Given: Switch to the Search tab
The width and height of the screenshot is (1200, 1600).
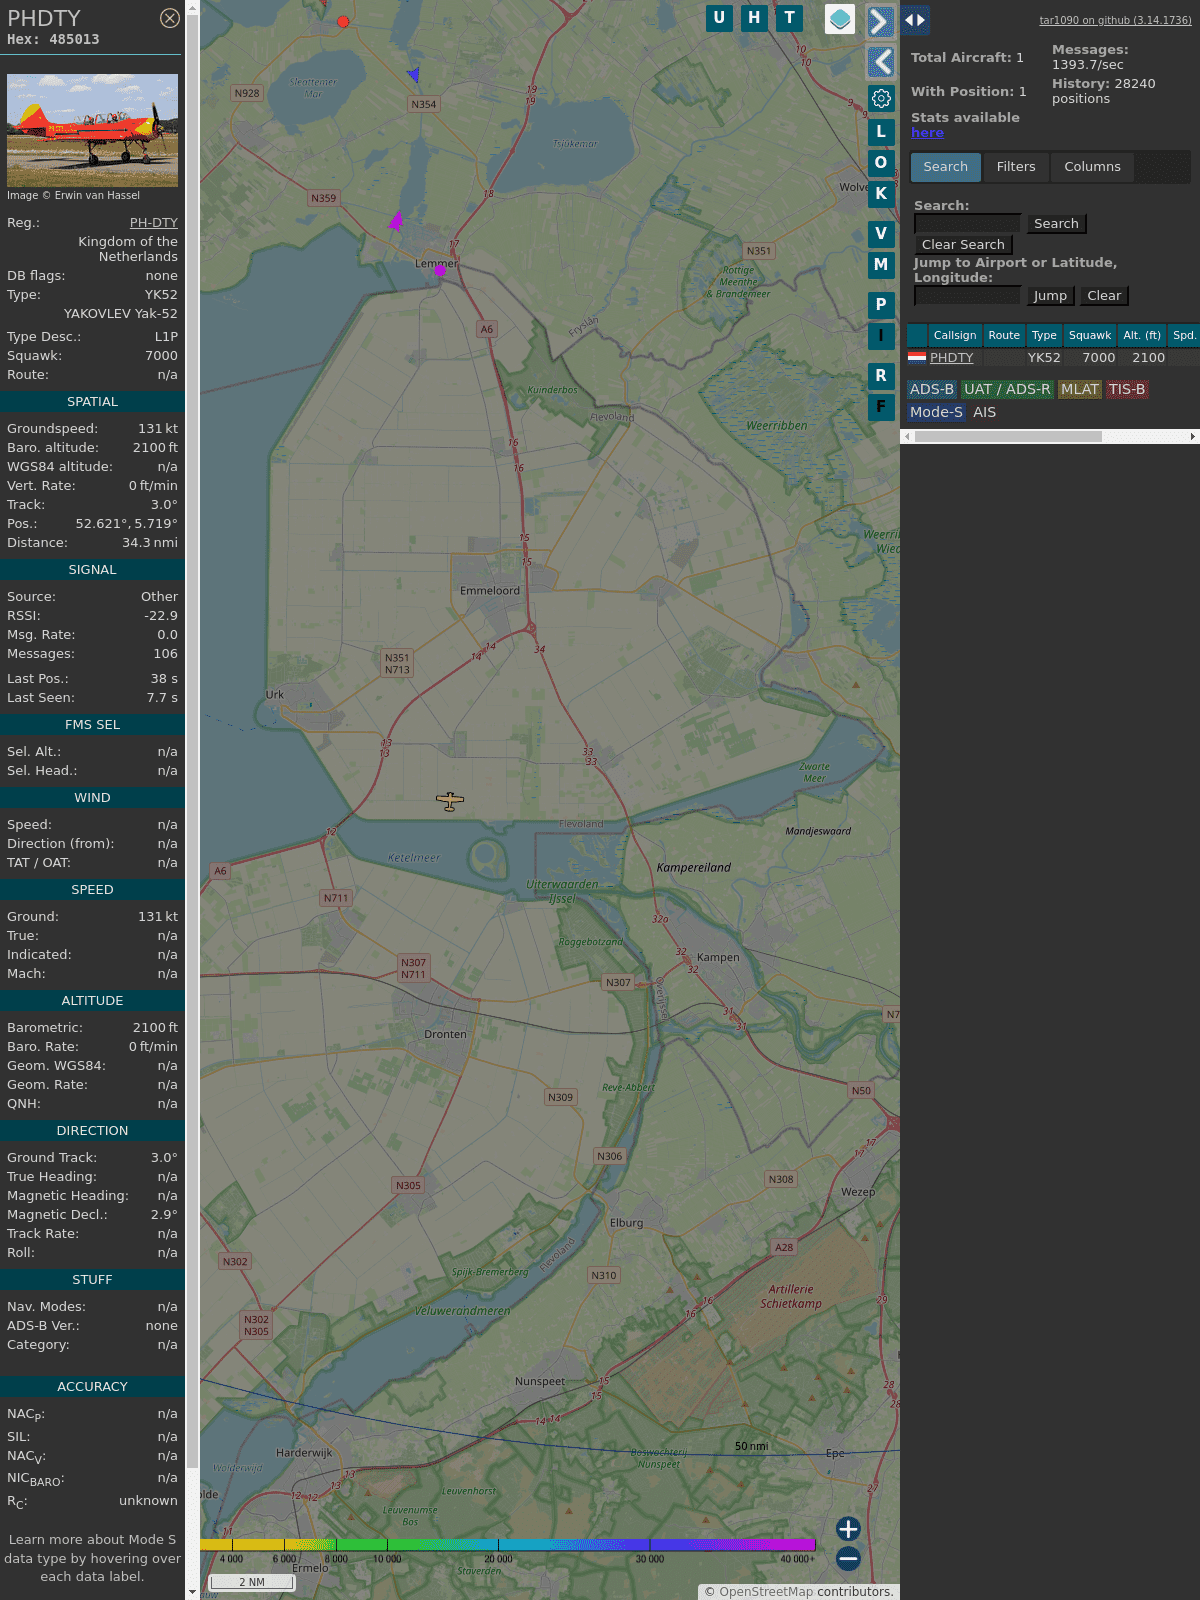Looking at the screenshot, I should tap(946, 167).
